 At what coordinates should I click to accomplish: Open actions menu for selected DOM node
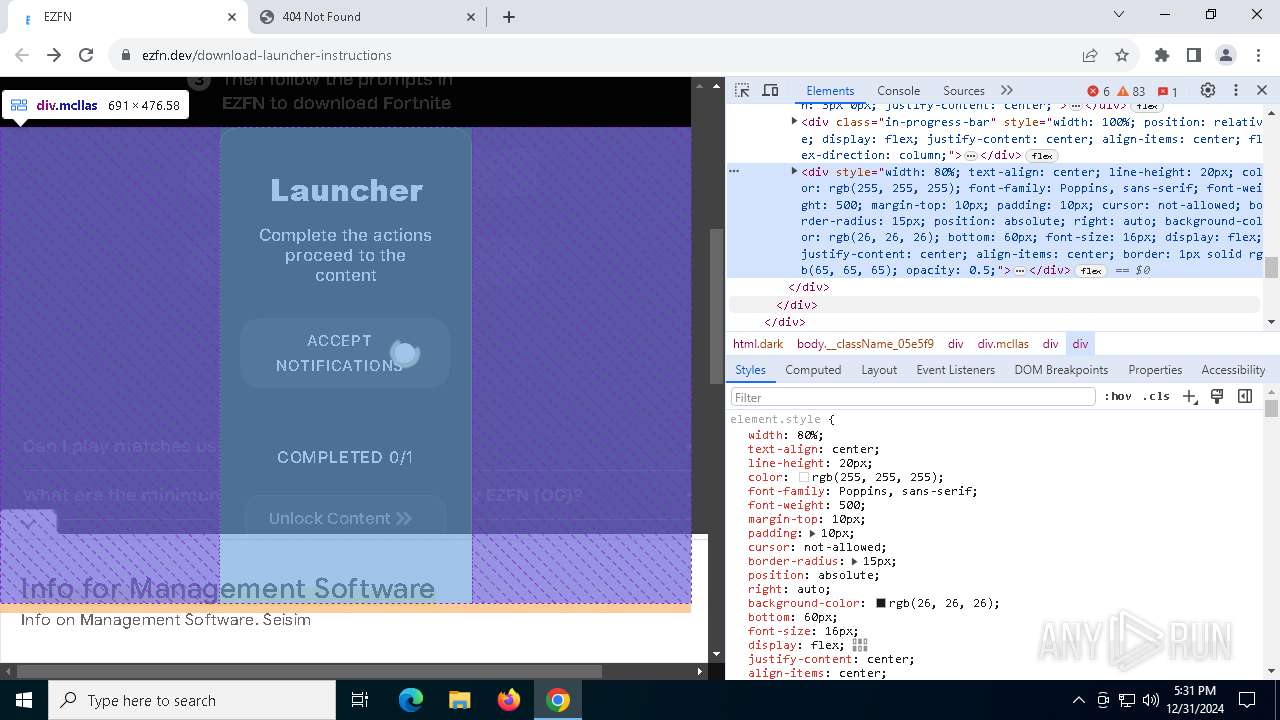click(734, 171)
